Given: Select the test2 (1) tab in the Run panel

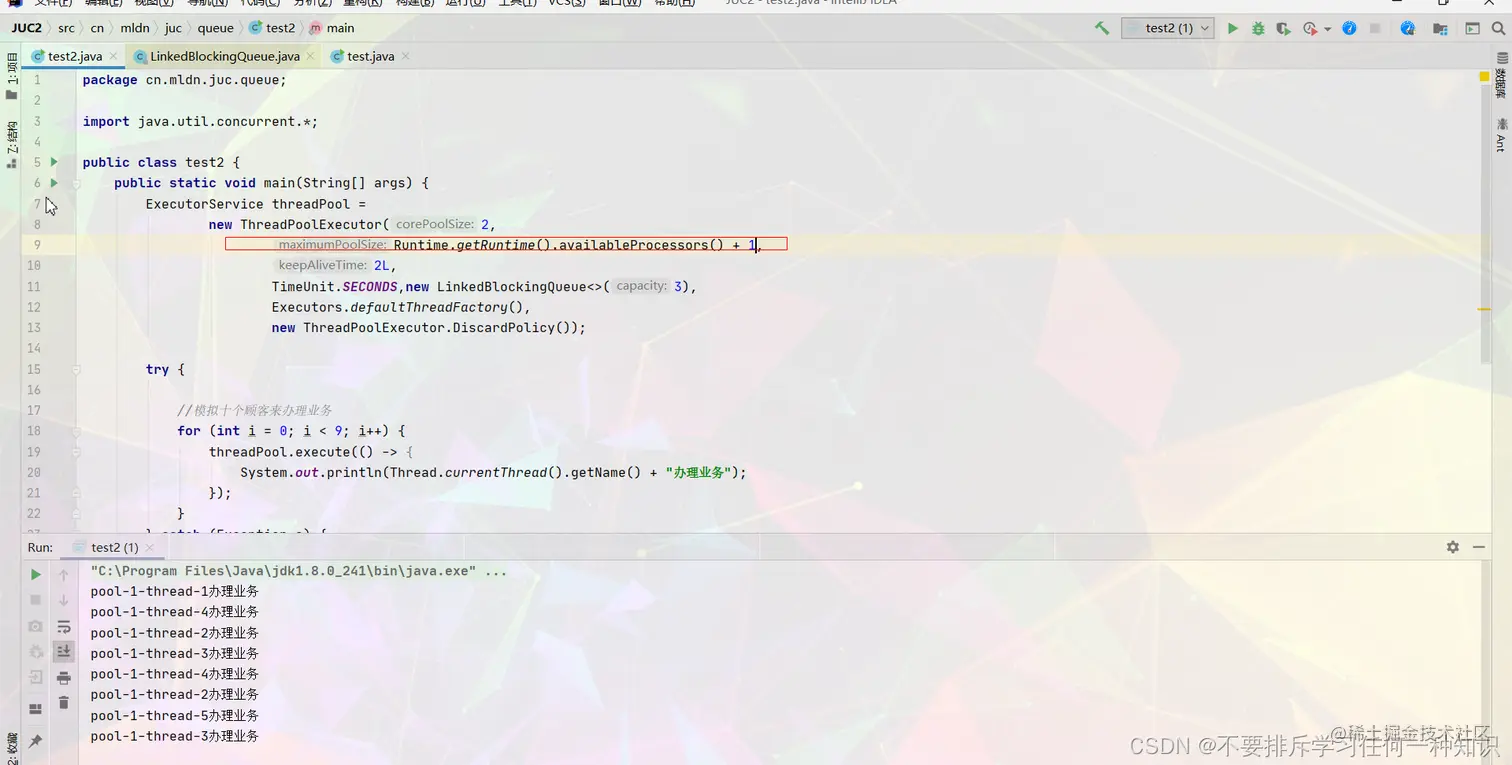Looking at the screenshot, I should [x=113, y=547].
